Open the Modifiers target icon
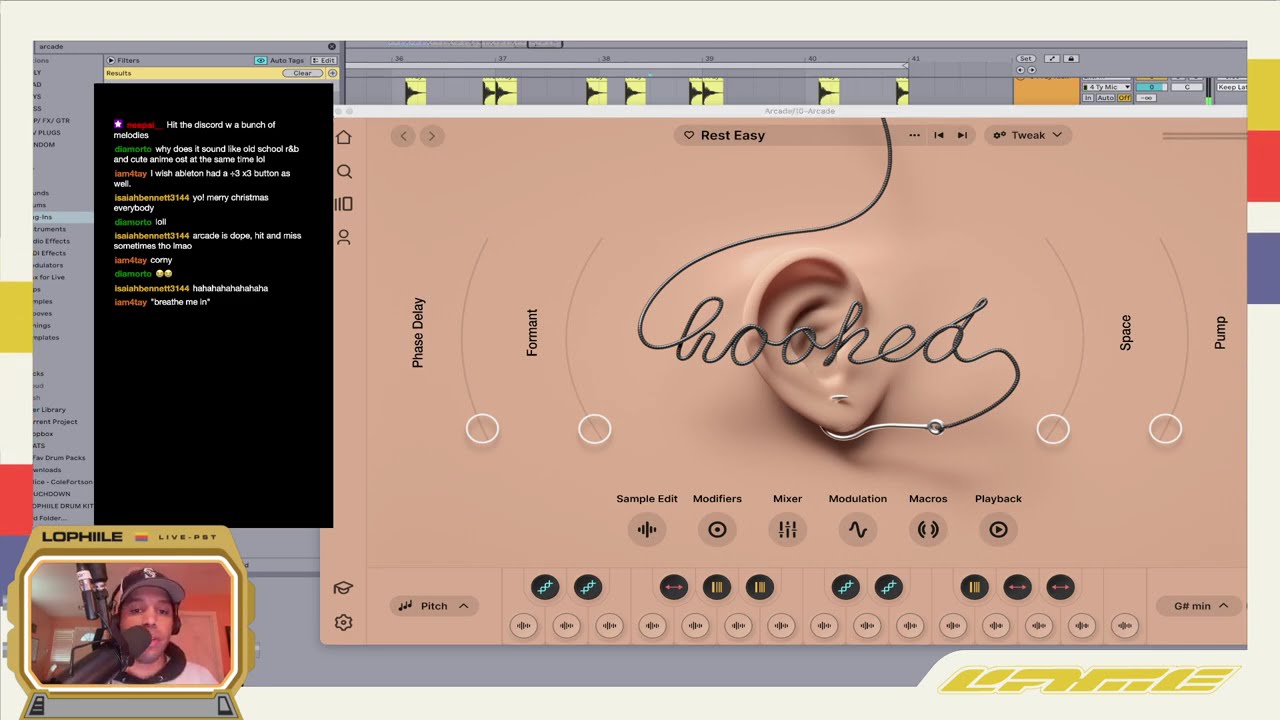The image size is (1280, 720). (717, 530)
